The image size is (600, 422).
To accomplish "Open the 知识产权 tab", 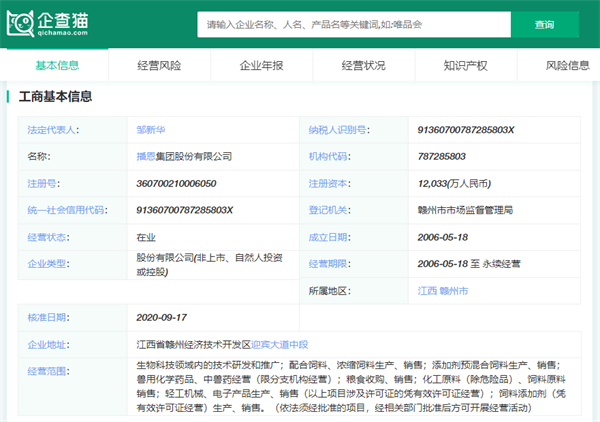I will pos(465,65).
